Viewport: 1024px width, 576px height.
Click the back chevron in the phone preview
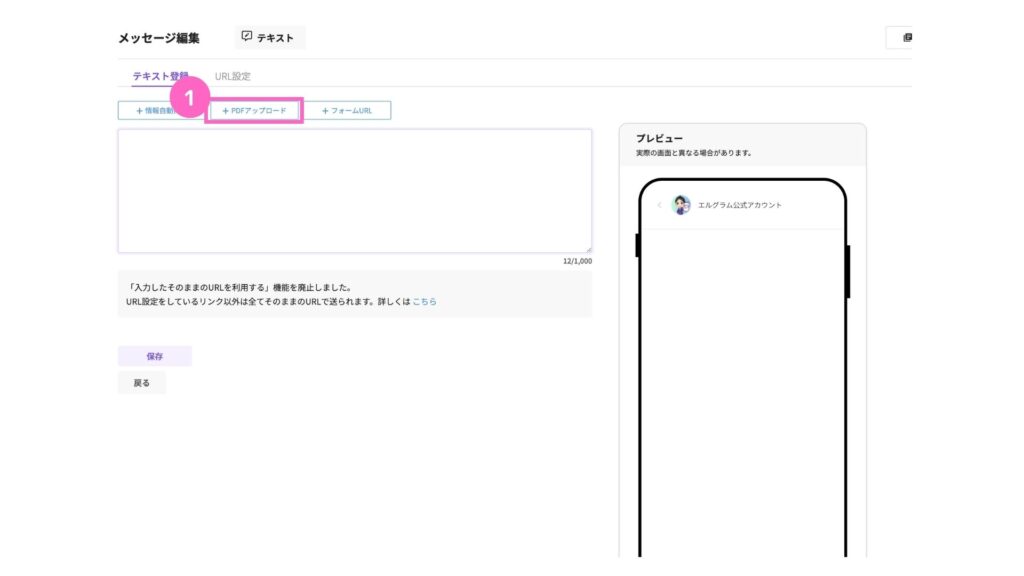659,205
